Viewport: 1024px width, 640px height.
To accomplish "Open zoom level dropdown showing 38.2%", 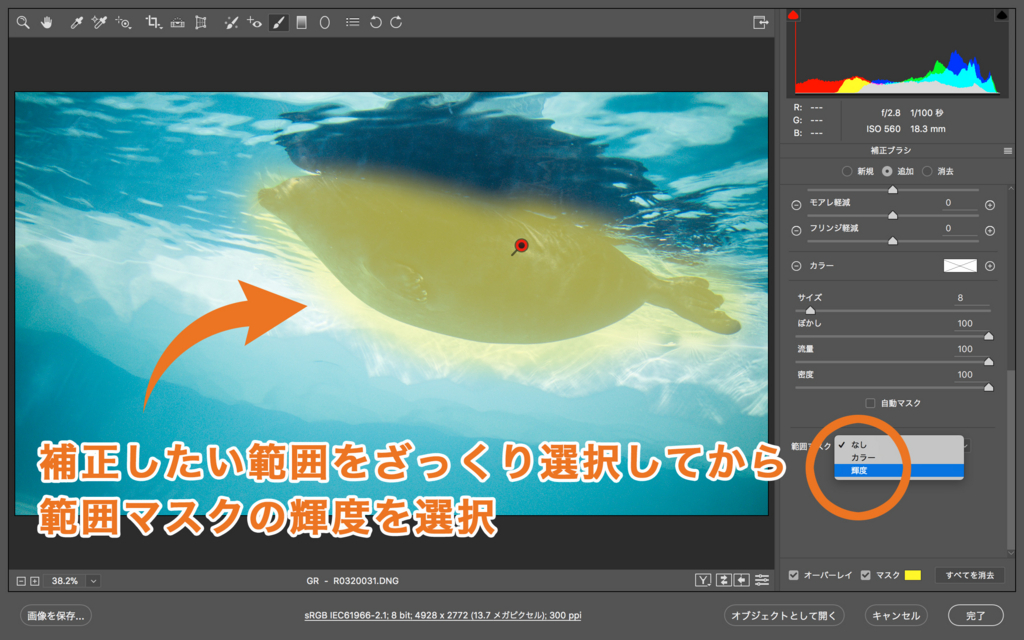I will click(x=93, y=581).
